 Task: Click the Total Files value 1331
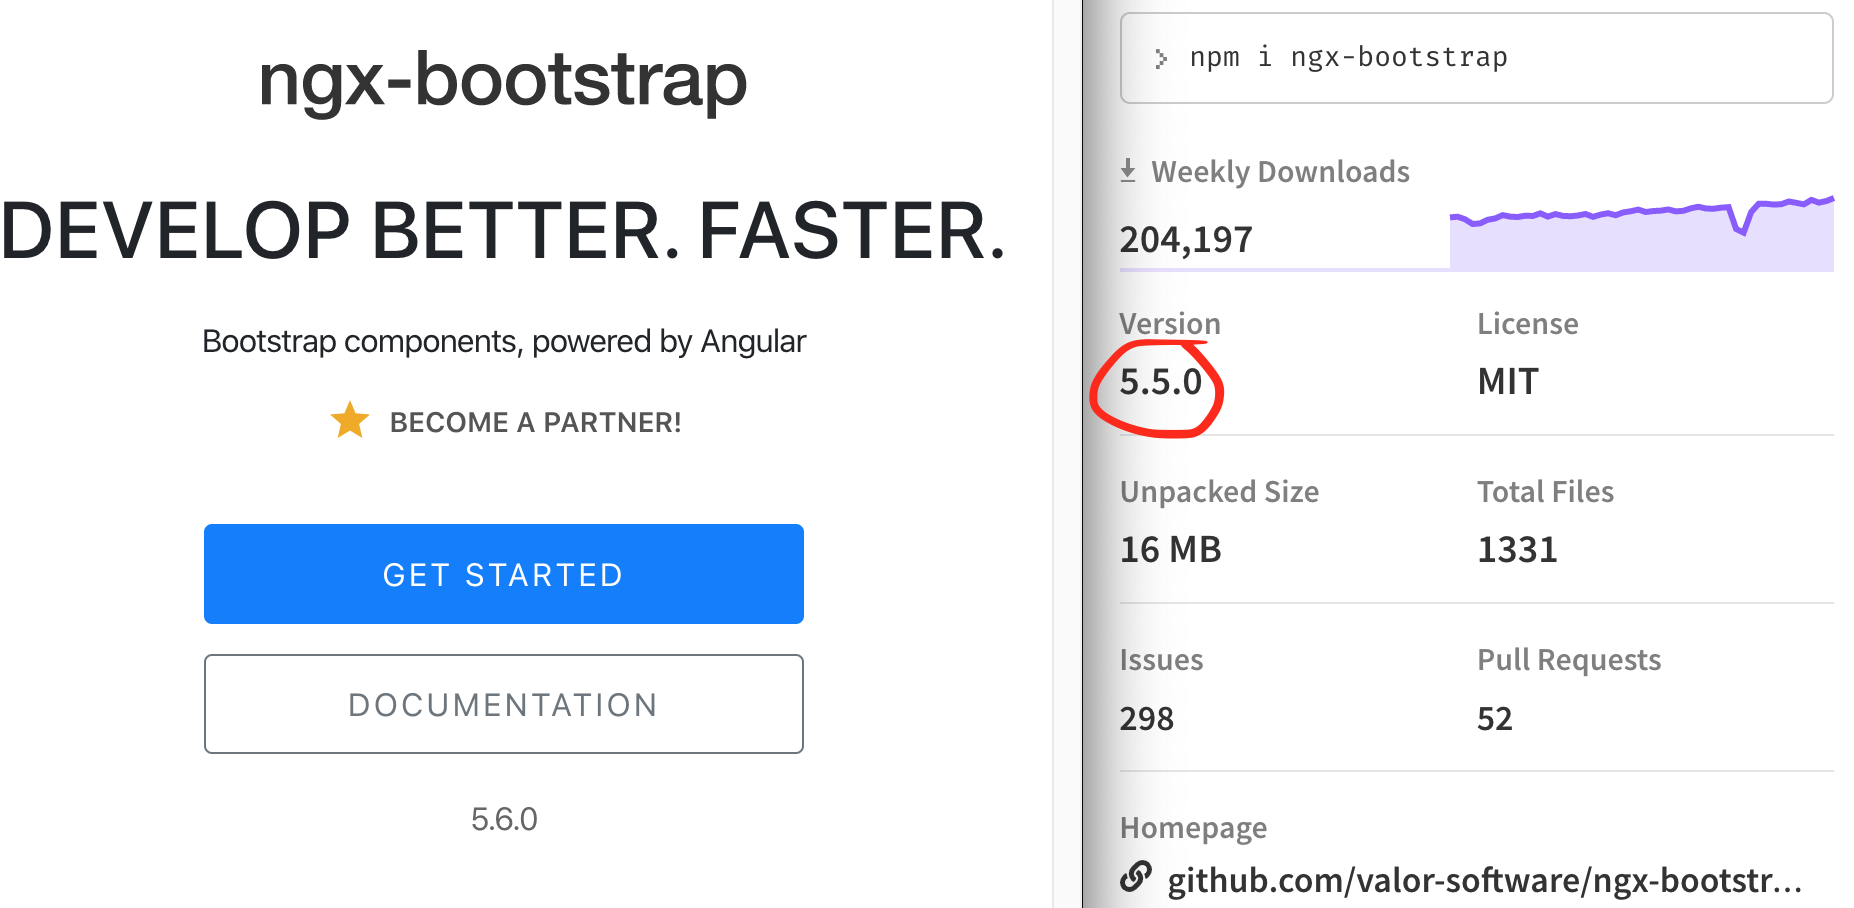[x=1516, y=549]
